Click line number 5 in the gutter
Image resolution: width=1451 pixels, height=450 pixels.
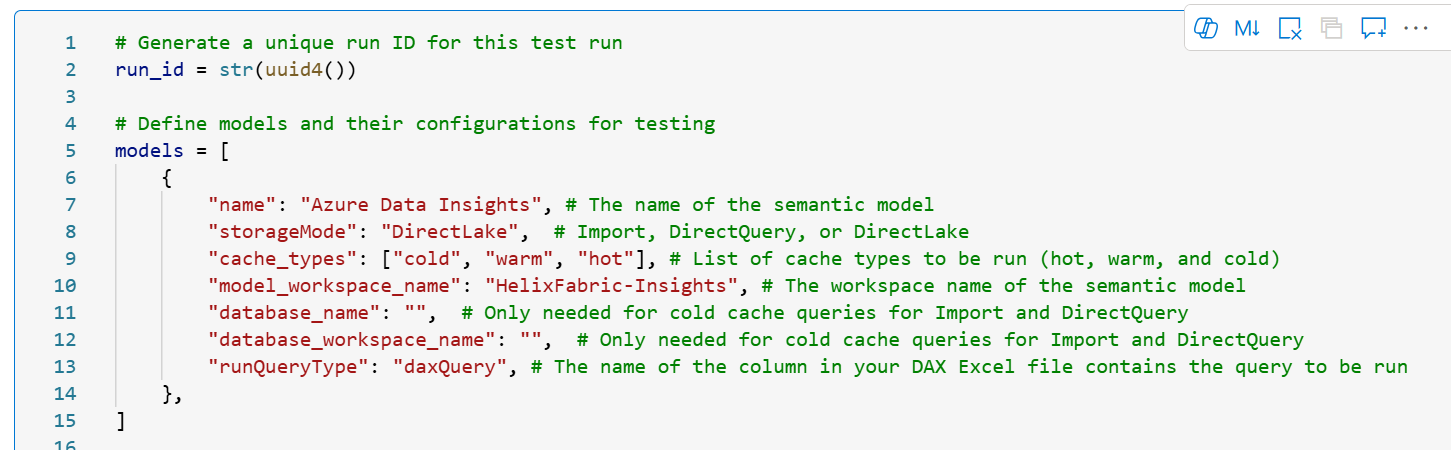pos(70,151)
